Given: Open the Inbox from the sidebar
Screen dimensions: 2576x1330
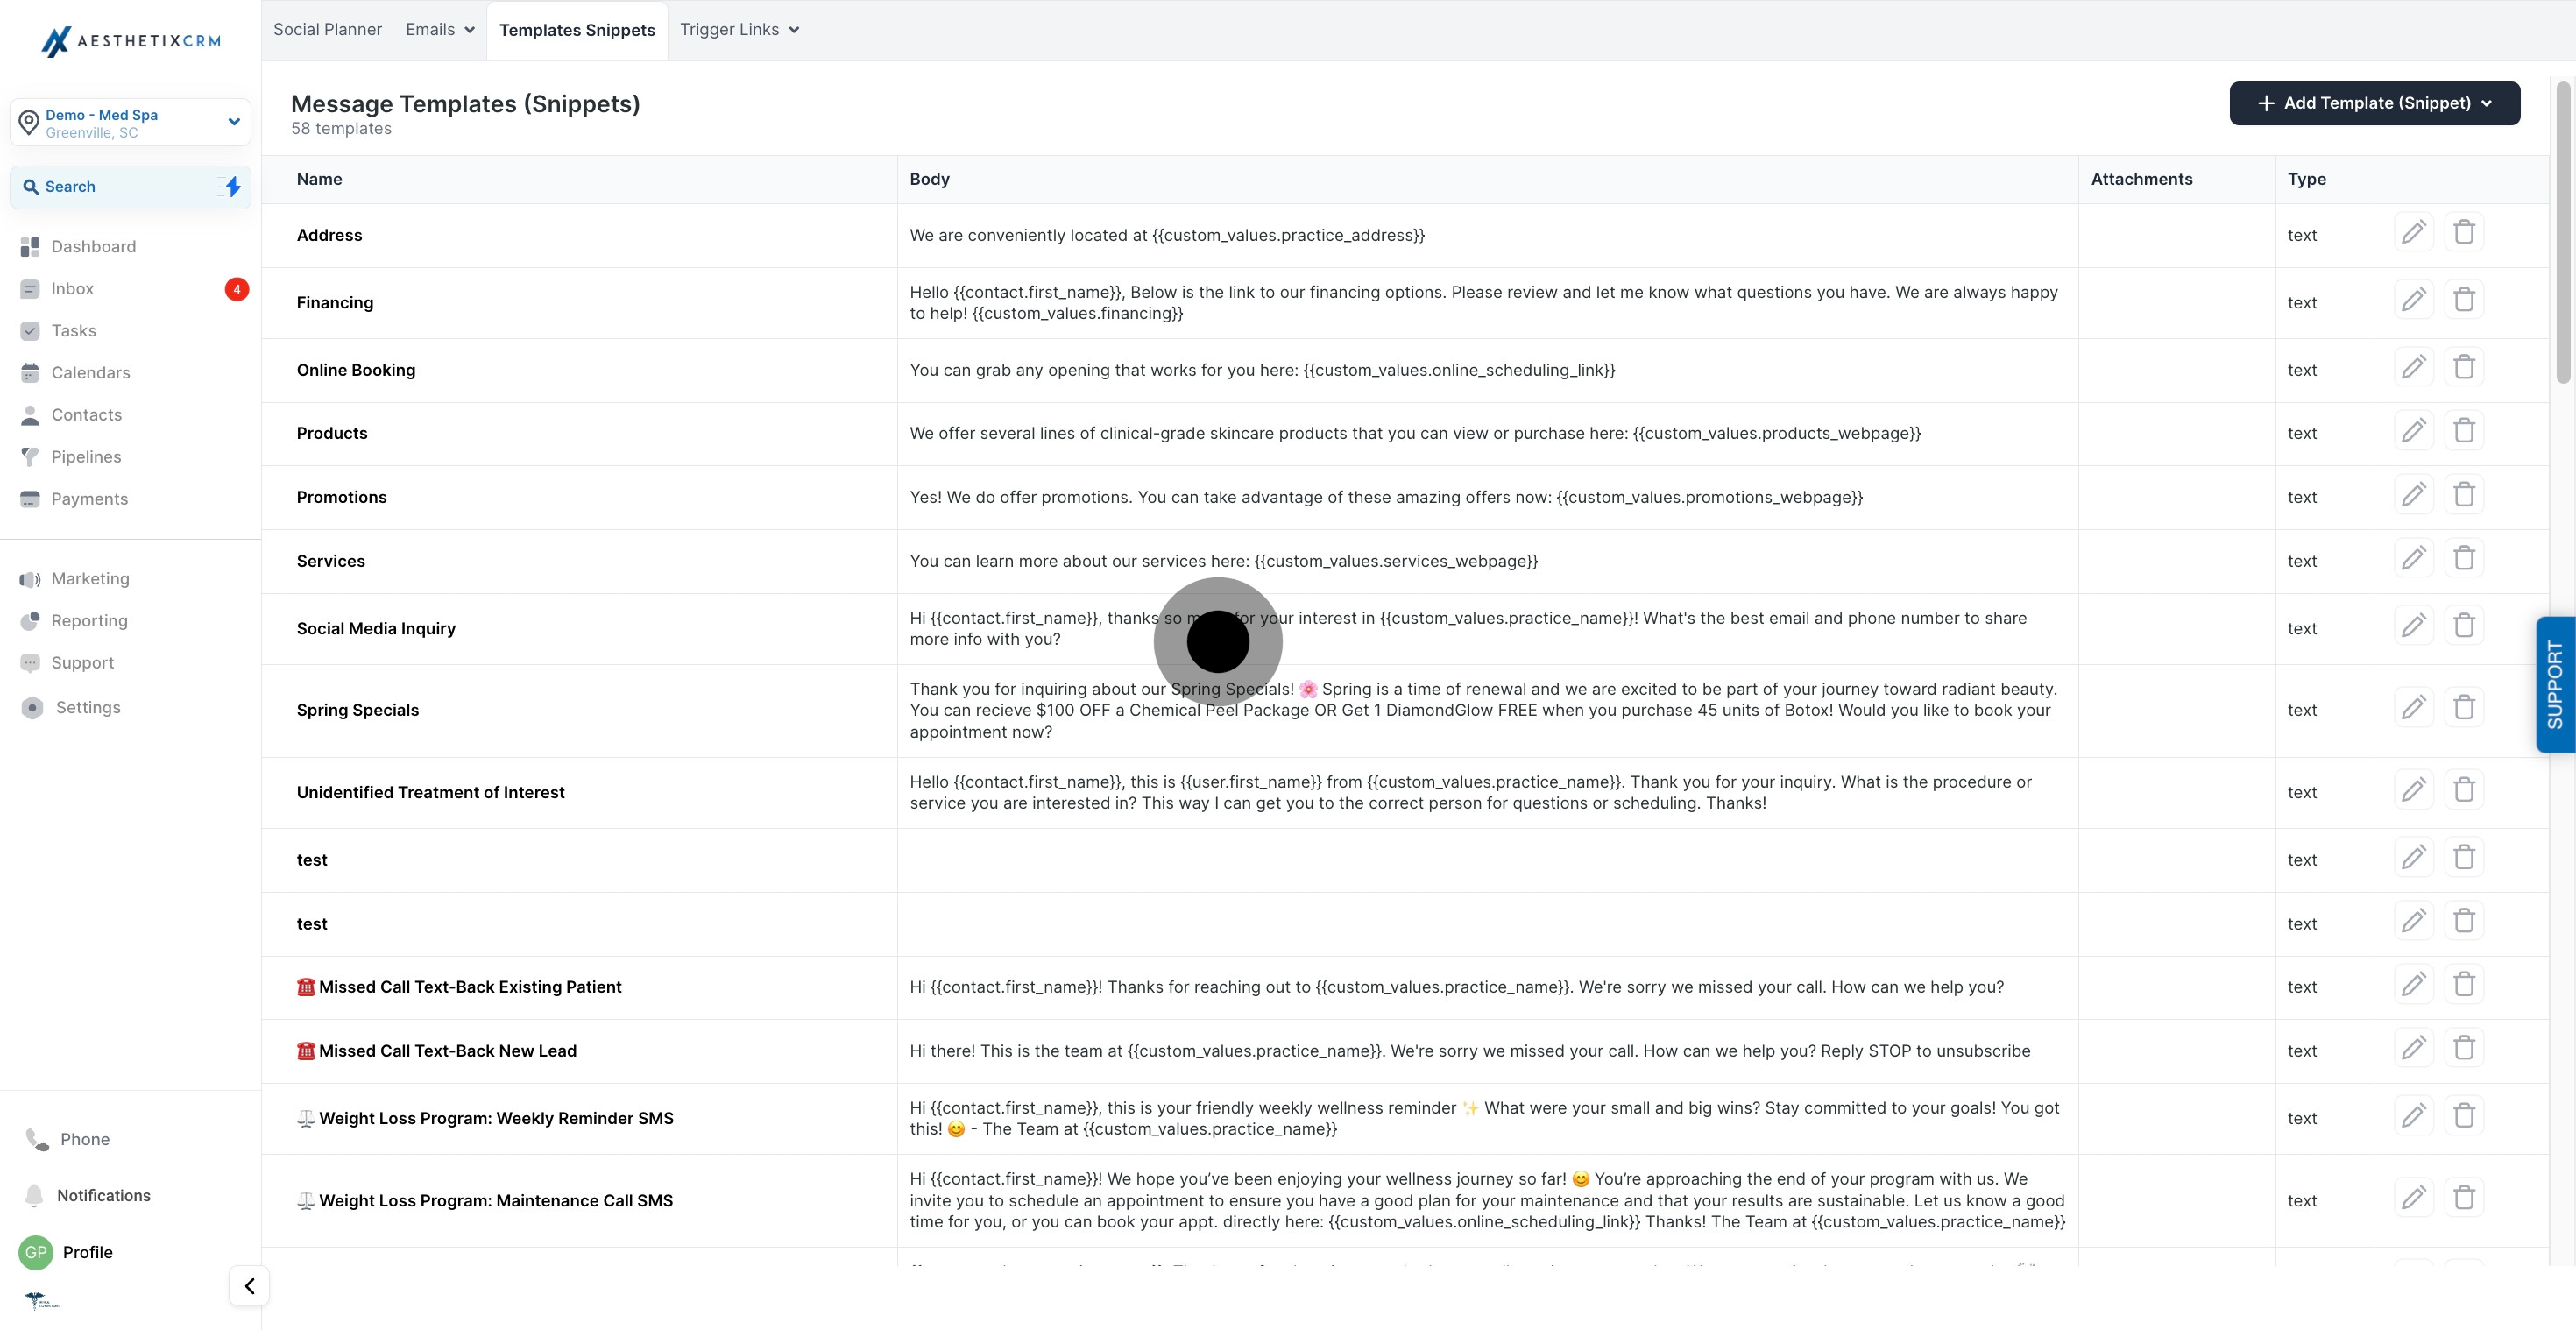Looking at the screenshot, I should pyautogui.click(x=72, y=288).
